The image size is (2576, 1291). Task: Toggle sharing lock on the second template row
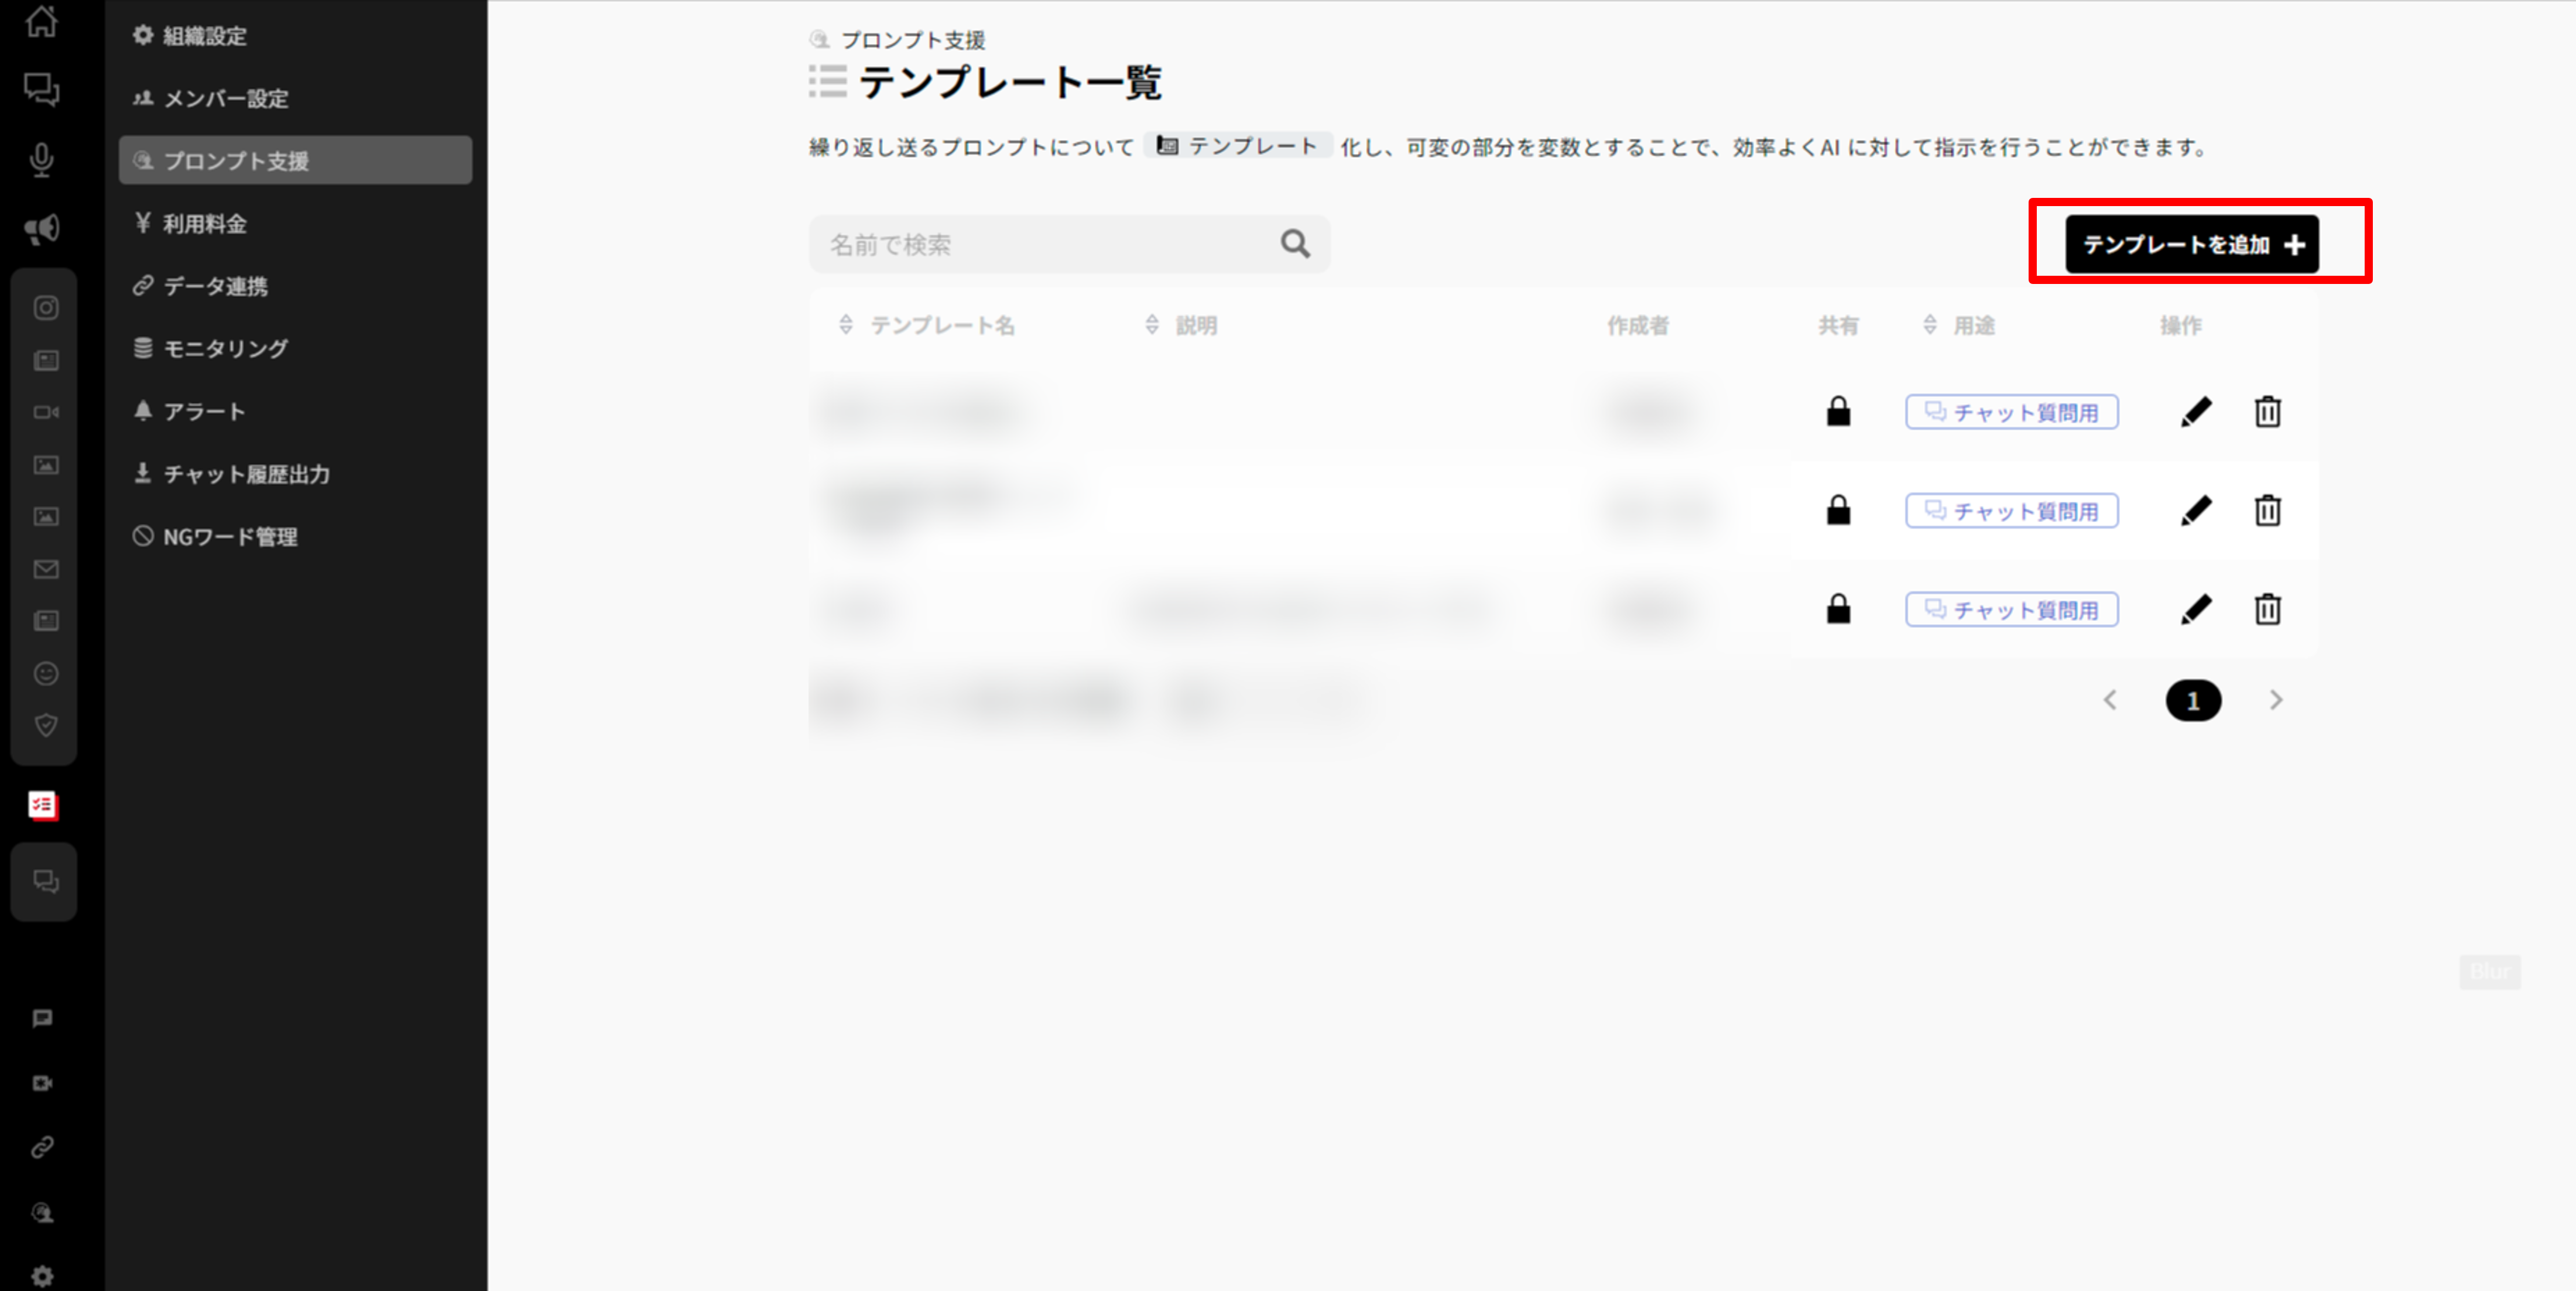coord(1839,510)
